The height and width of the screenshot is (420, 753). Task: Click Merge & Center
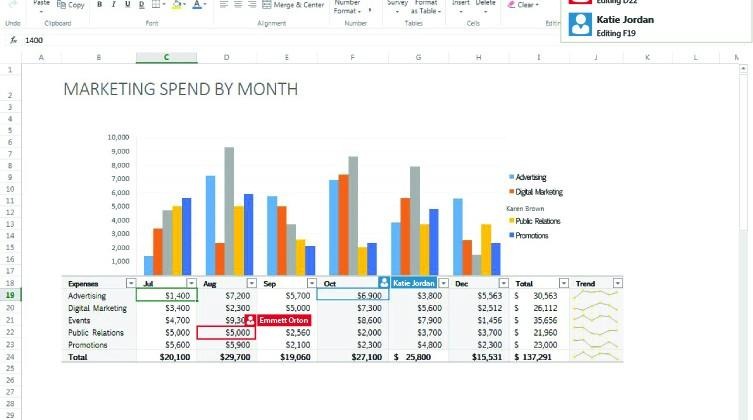point(293,5)
